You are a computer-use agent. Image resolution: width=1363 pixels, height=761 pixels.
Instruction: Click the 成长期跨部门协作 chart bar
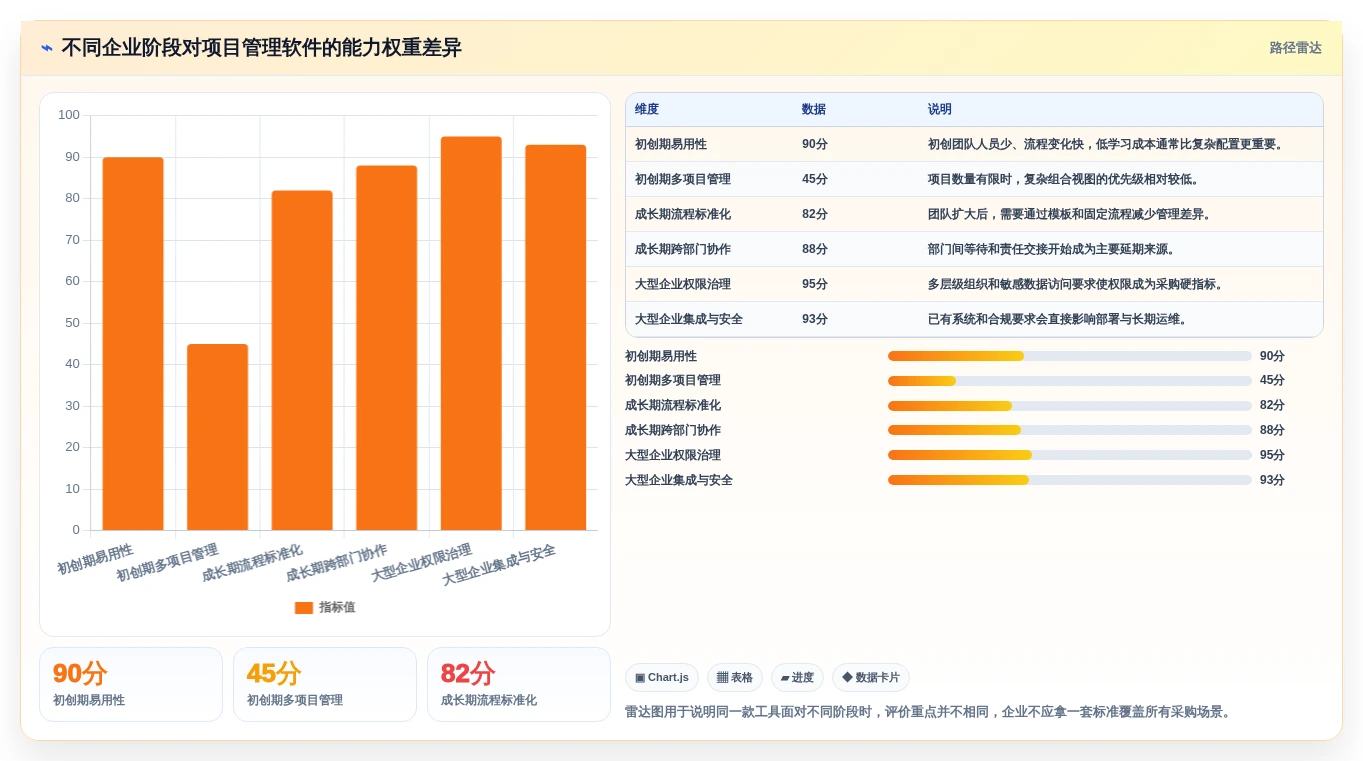(x=386, y=348)
